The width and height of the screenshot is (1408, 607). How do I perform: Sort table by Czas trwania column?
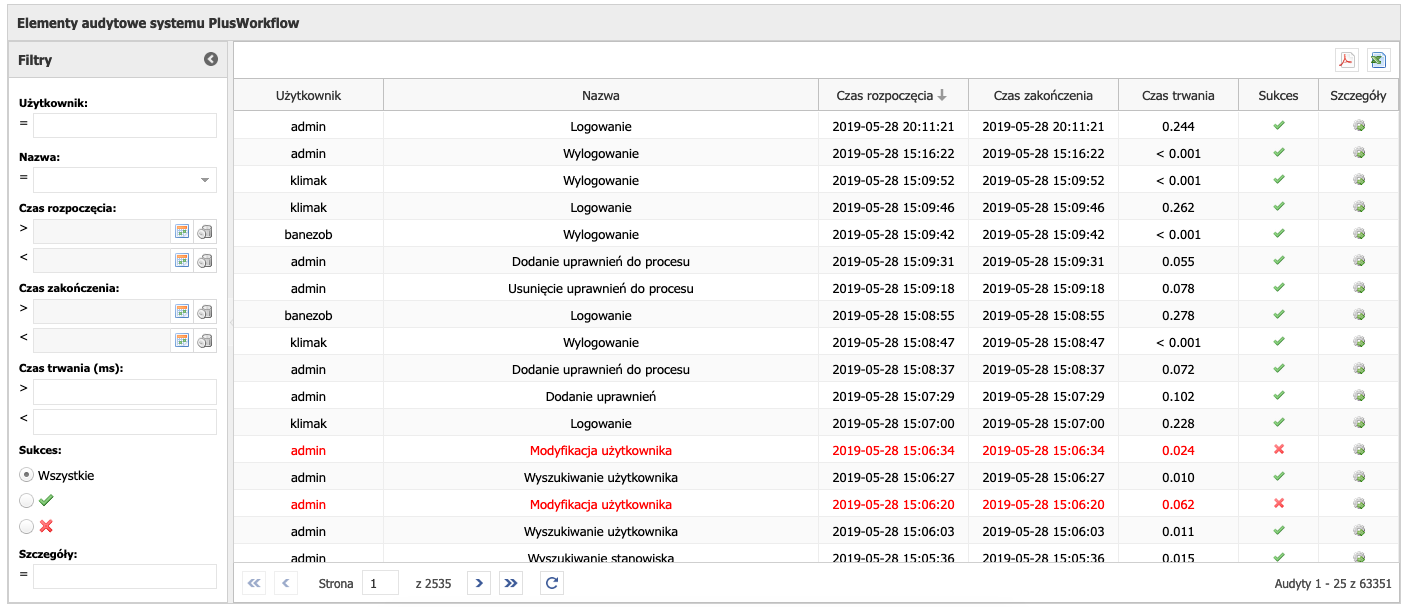1178,96
